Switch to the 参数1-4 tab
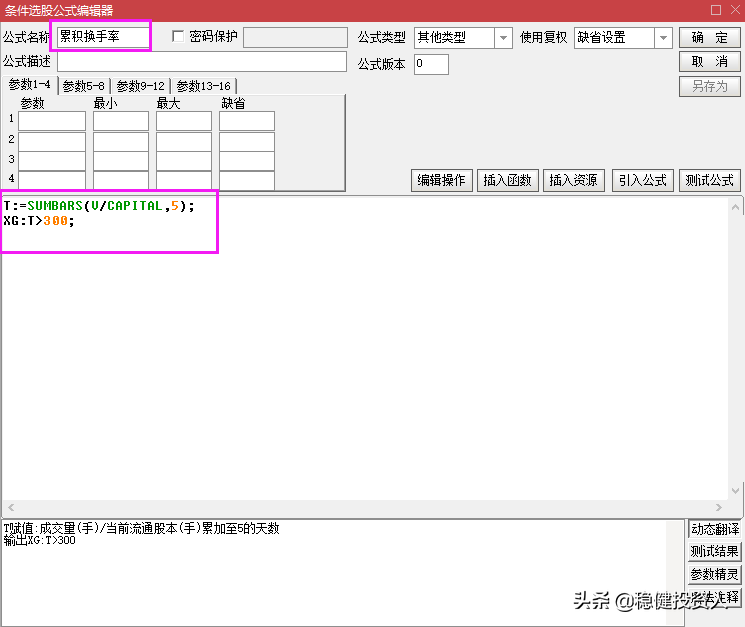The width and height of the screenshot is (745, 627). [x=30, y=85]
